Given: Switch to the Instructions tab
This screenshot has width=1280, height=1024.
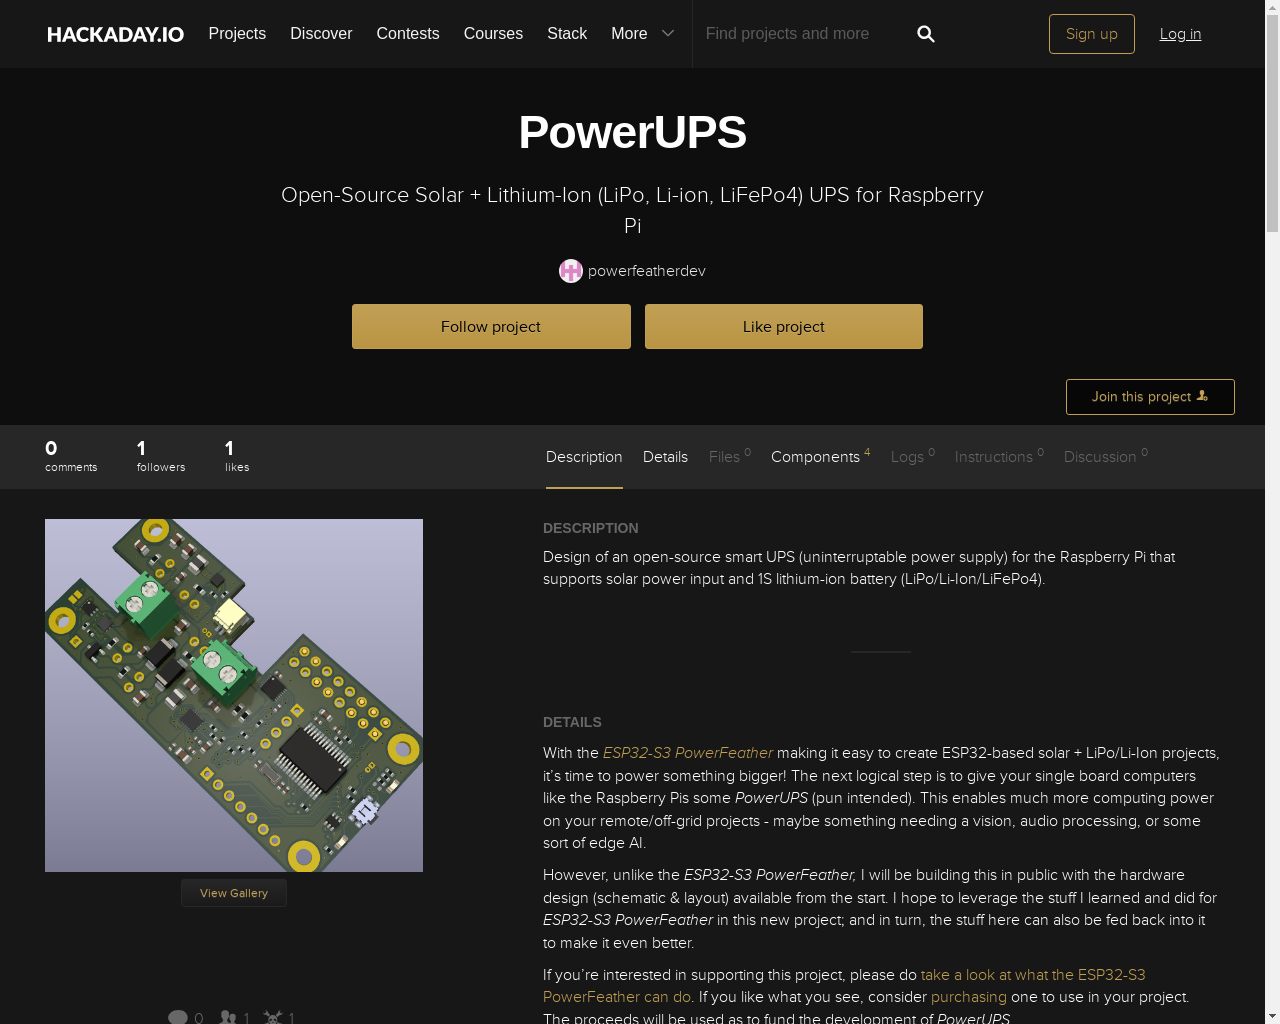Looking at the screenshot, I should (999, 456).
